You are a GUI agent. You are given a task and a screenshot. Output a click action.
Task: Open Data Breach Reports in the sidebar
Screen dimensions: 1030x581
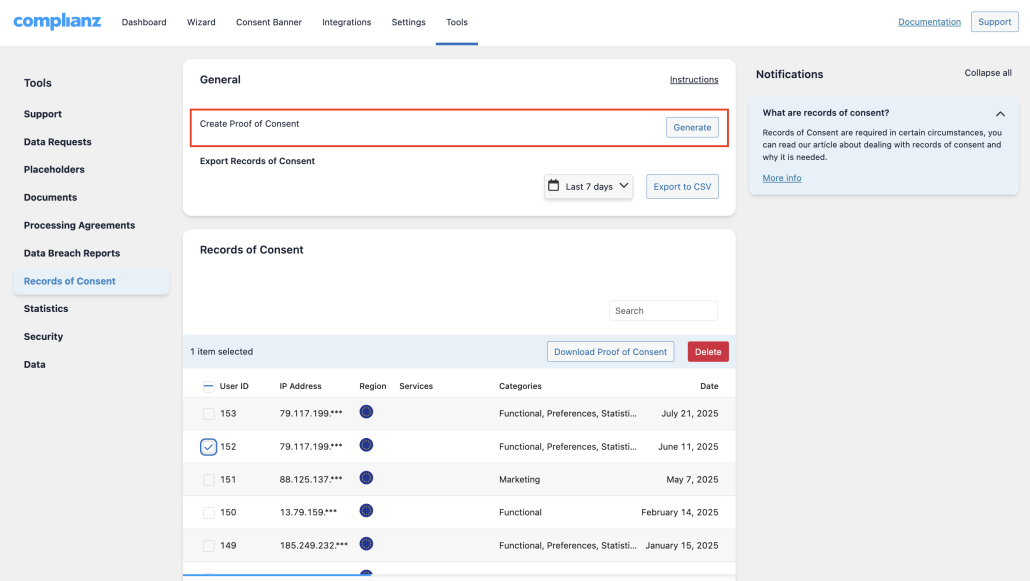point(72,253)
